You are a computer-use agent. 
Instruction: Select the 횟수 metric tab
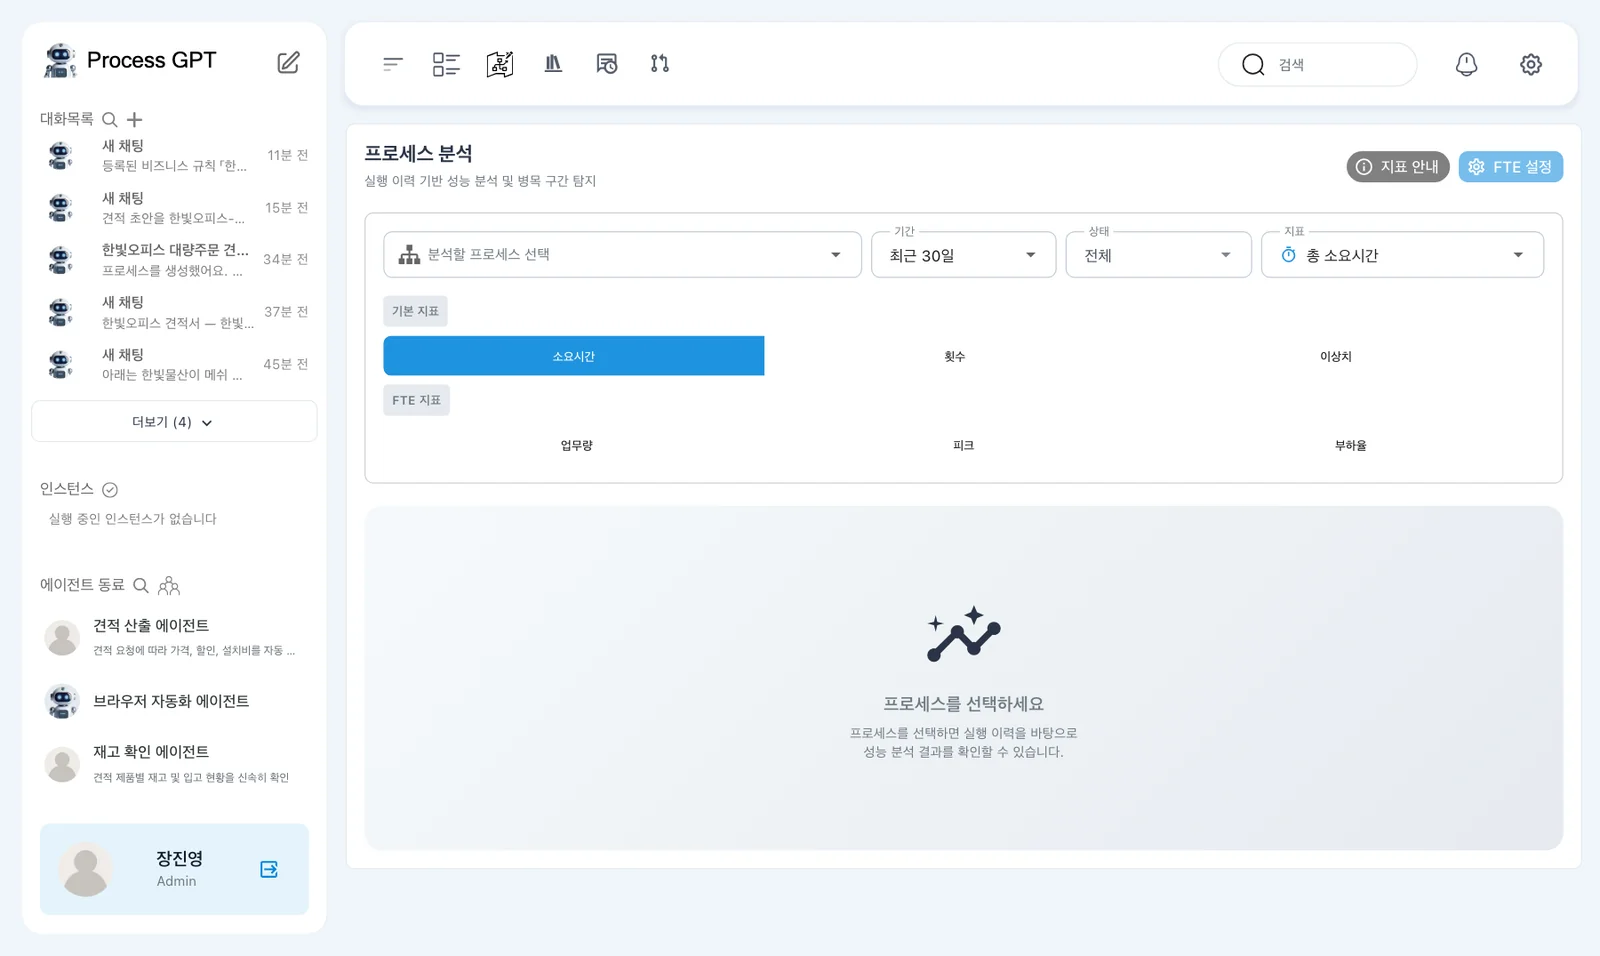point(955,356)
